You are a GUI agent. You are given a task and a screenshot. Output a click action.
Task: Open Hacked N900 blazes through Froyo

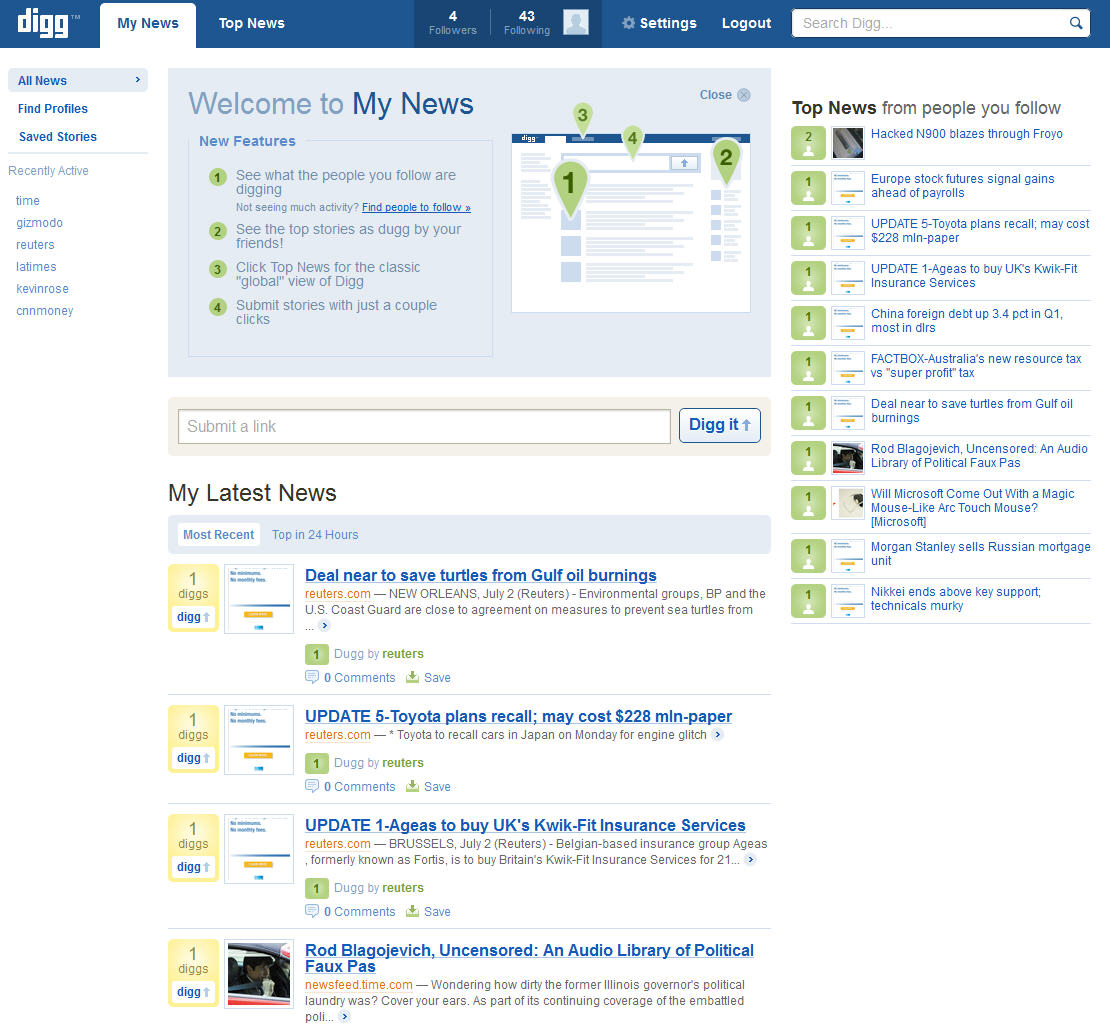pyautogui.click(x=966, y=134)
